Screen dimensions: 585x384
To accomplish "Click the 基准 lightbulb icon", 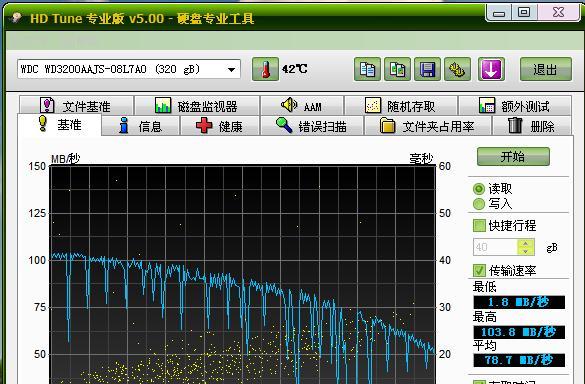I will 43,124.
